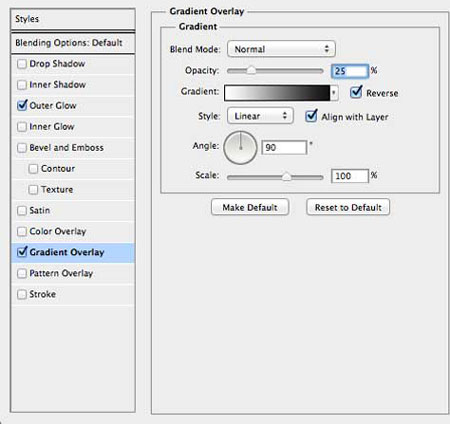Enable the Drop Shadow checkbox
The image size is (450, 424).
pyautogui.click(x=22, y=64)
